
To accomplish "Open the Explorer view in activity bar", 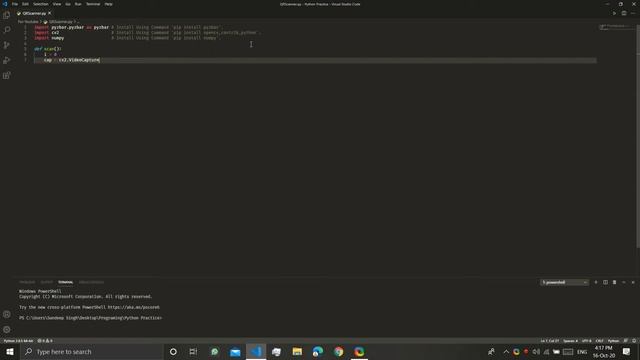I will coord(7,15).
